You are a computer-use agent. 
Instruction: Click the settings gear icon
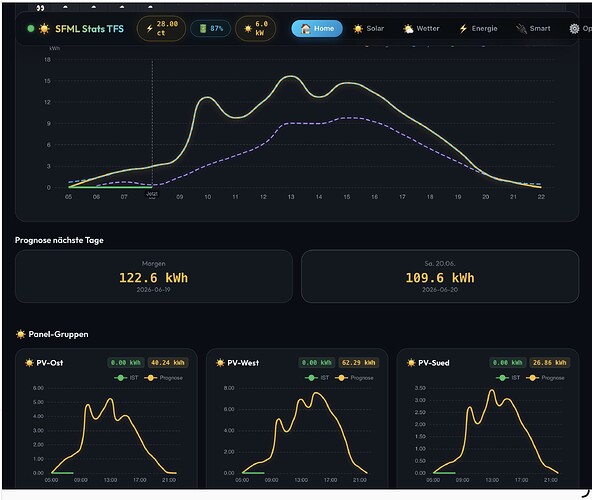point(574,29)
